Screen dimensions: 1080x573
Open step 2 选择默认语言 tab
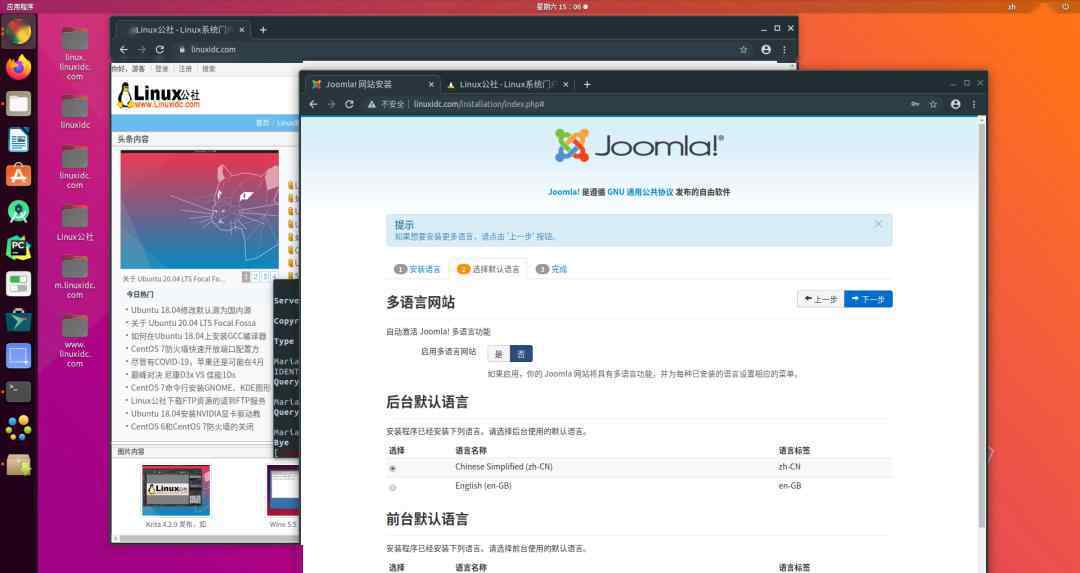coord(488,269)
